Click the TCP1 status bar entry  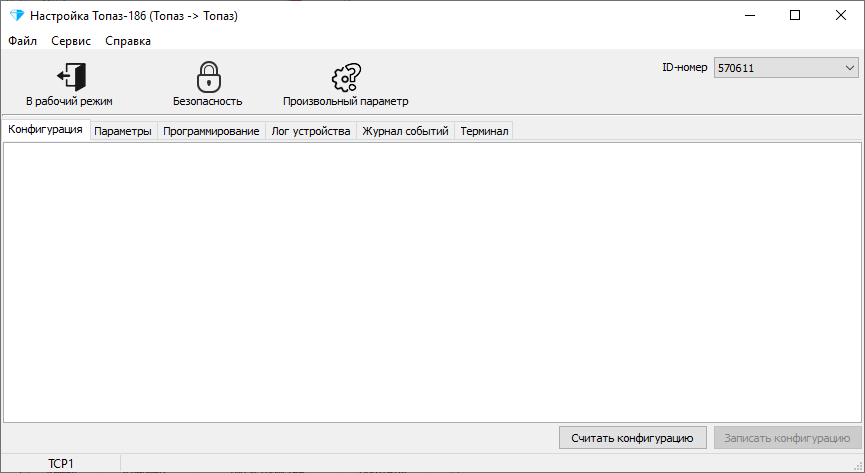tap(61, 464)
